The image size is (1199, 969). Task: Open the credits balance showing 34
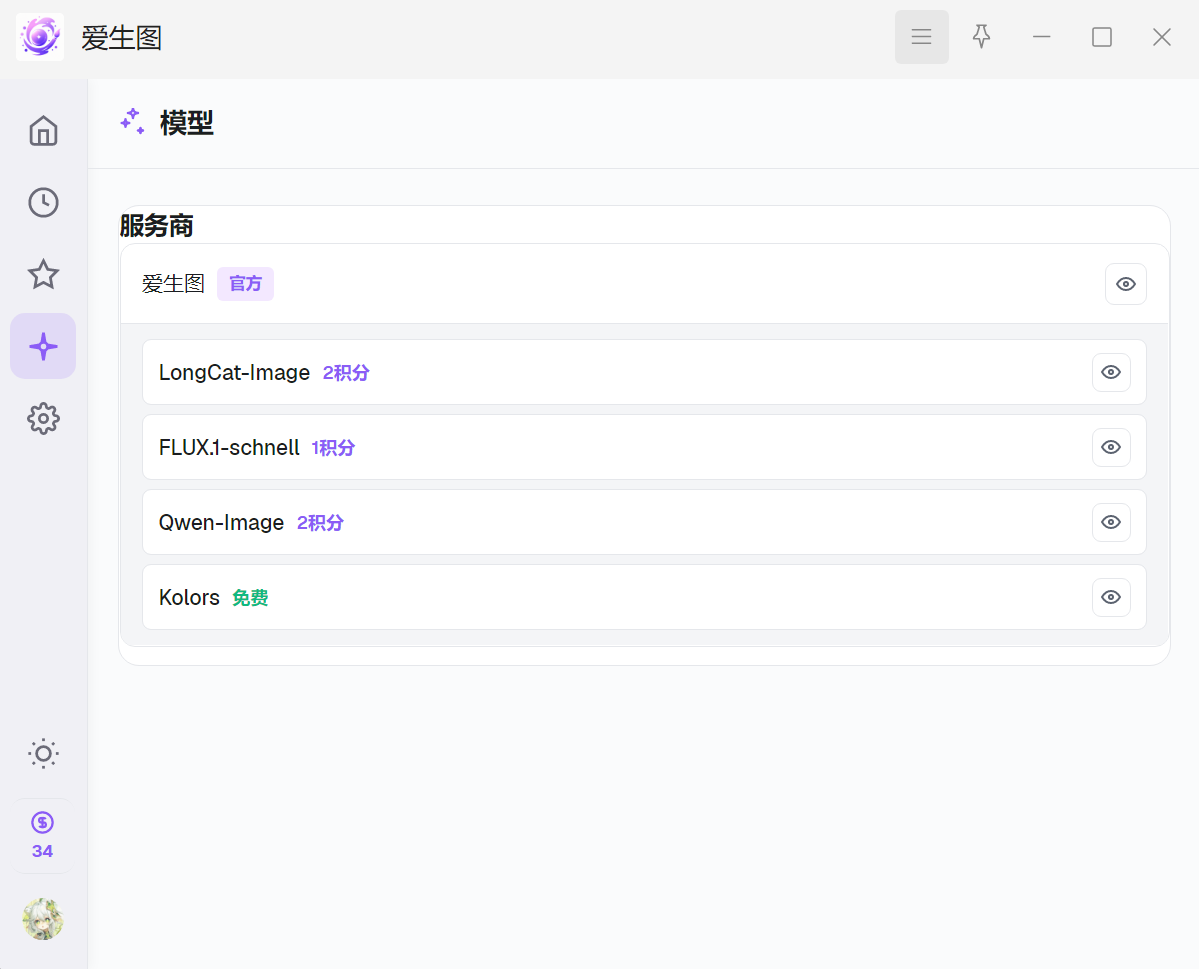pos(42,836)
